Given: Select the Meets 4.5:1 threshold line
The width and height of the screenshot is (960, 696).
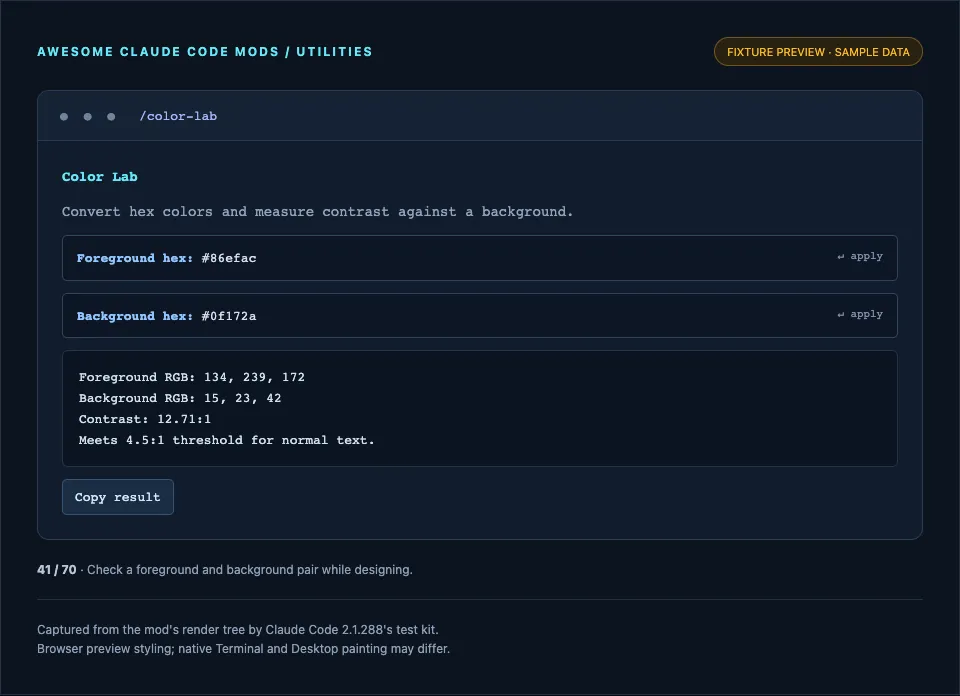Looking at the screenshot, I should pyautogui.click(x=227, y=440).
